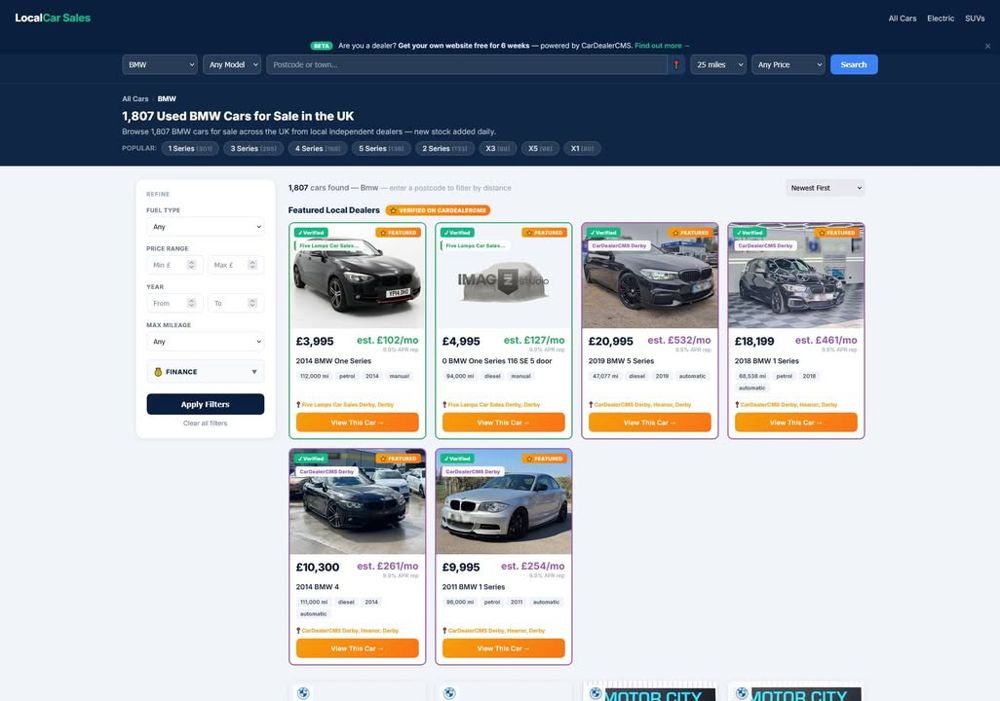Select the X5 popular chip
Screen dimensions: 1000x701
540,149
